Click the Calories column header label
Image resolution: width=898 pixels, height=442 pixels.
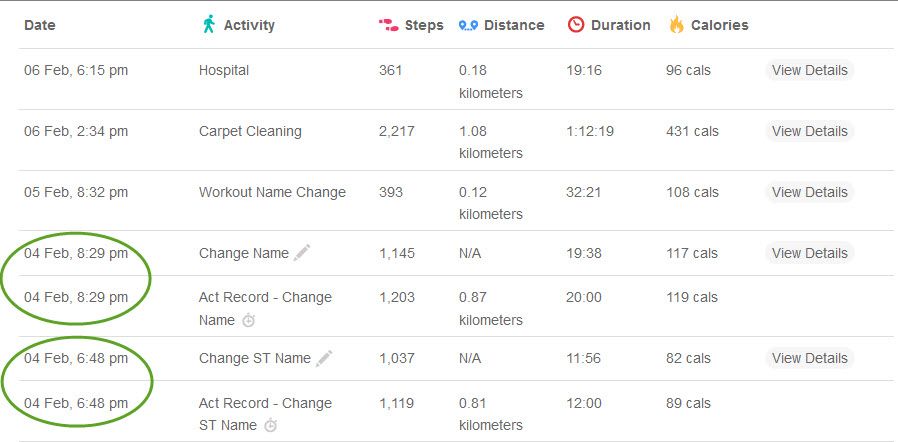(719, 25)
